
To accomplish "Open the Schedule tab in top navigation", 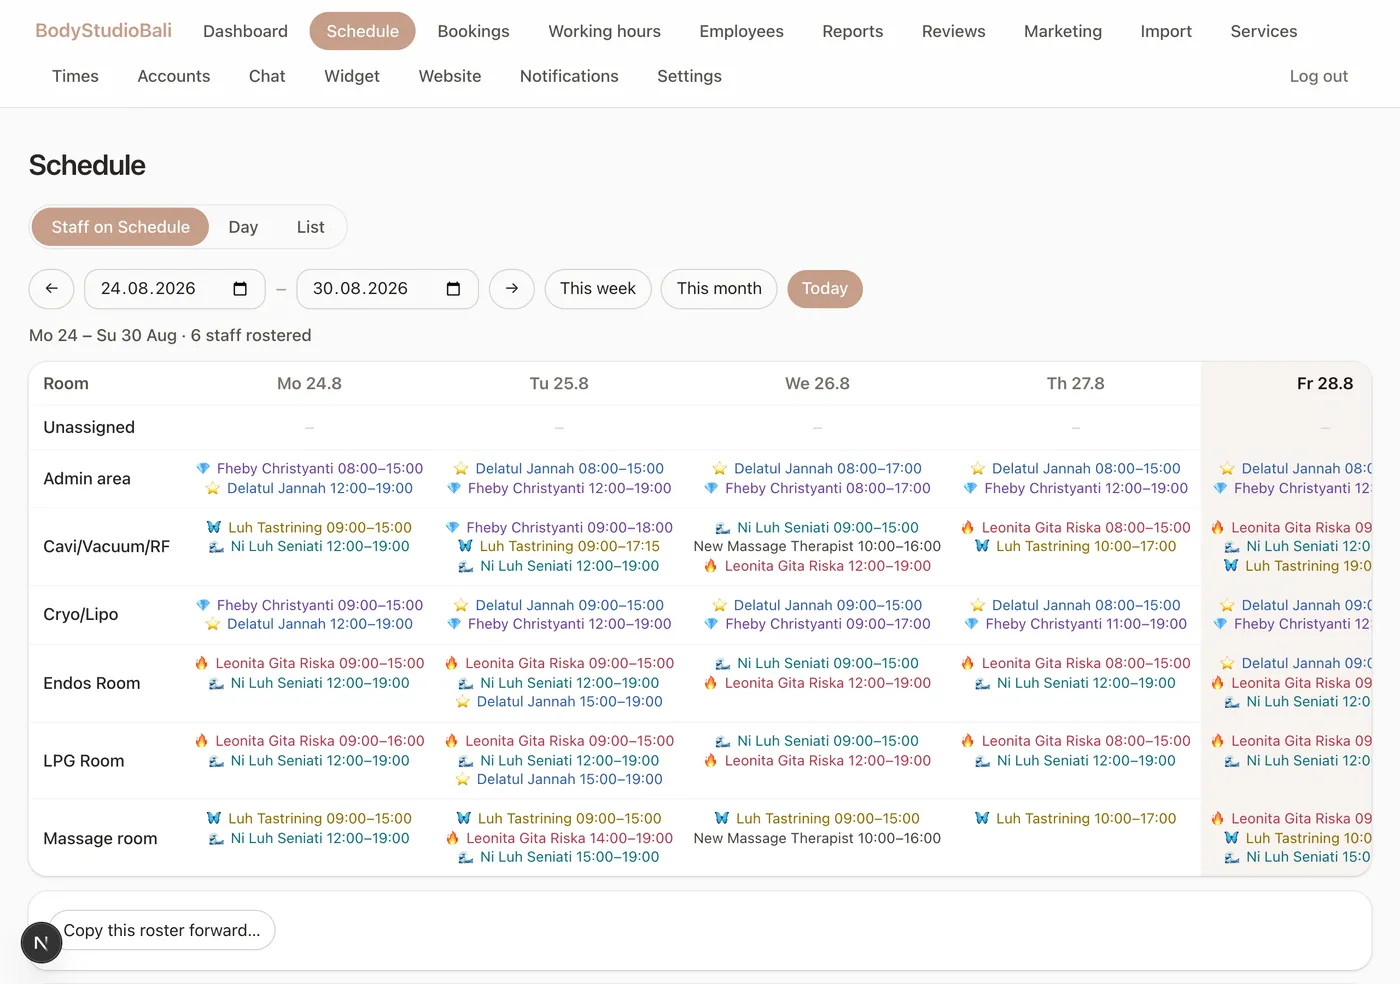I will (362, 31).
